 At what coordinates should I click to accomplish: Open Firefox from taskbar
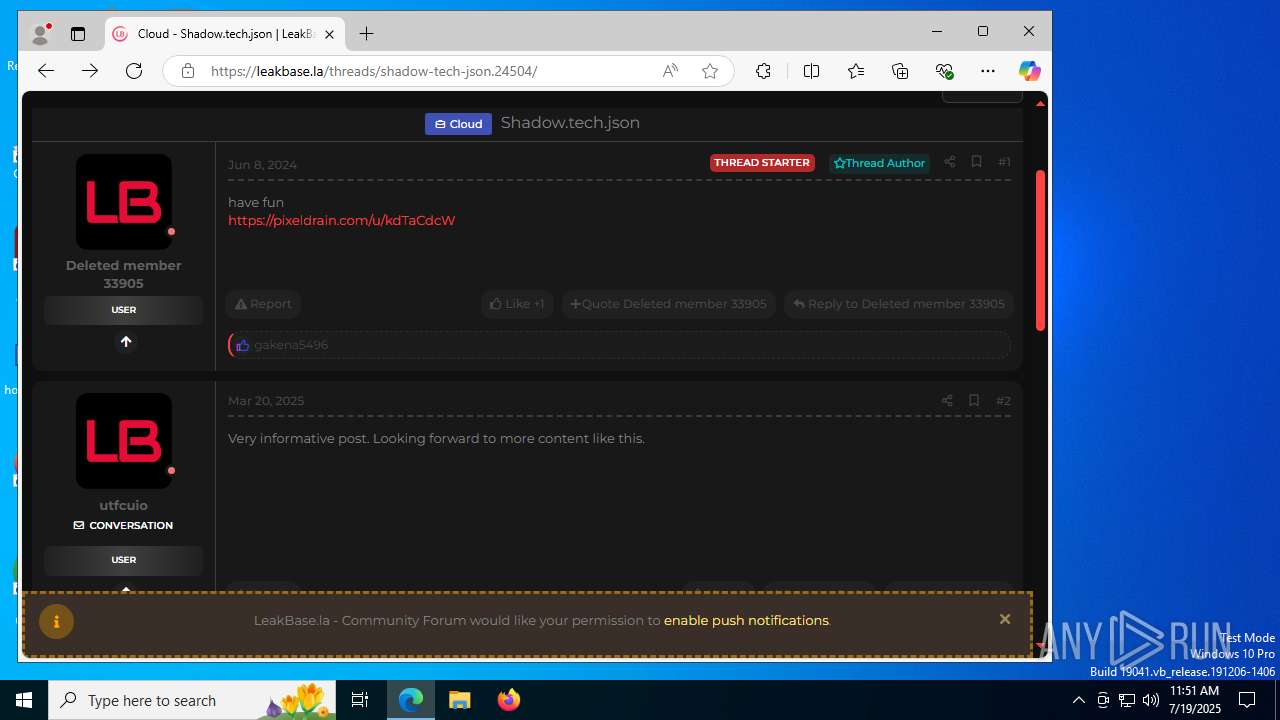[x=508, y=700]
